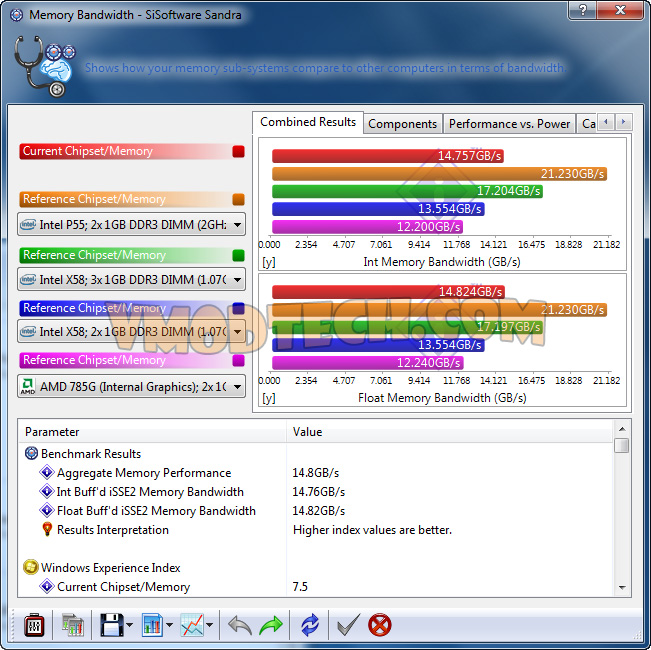The width and height of the screenshot is (651, 650).
Task: Select the Aggregate Memory Performance row text
Action: (x=144, y=473)
